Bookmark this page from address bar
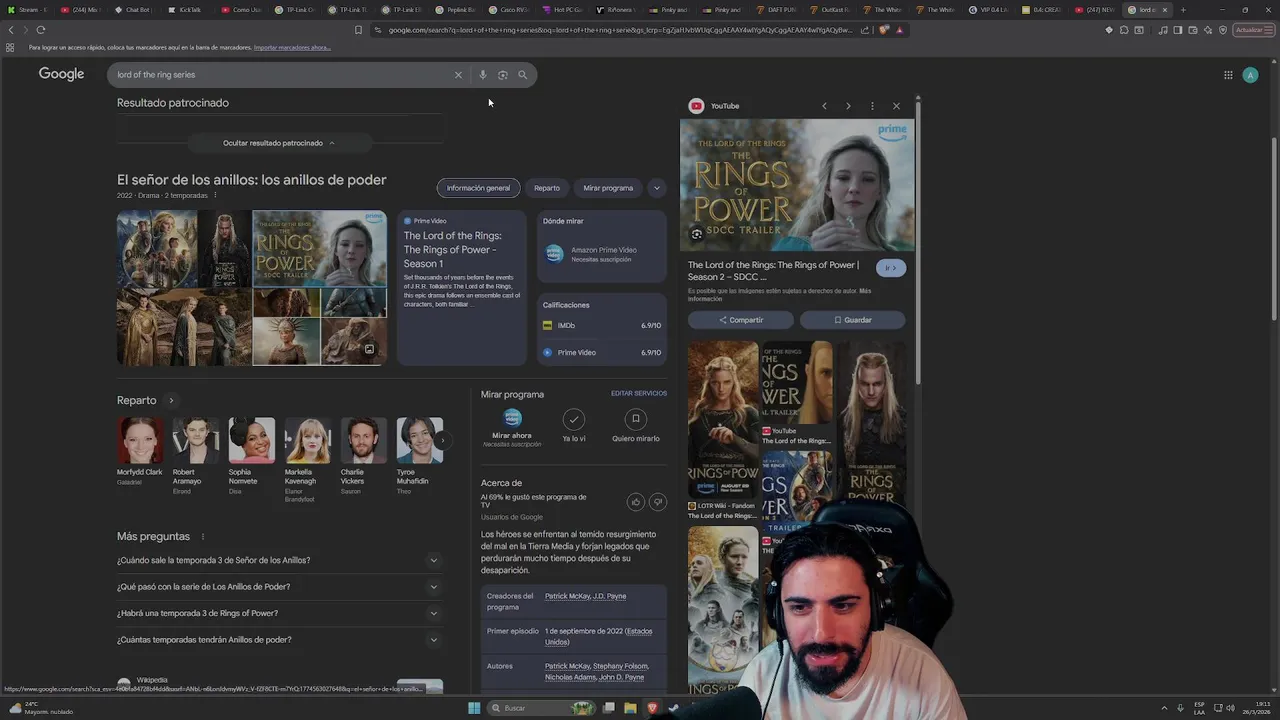This screenshot has width=1280, height=720. click(x=358, y=30)
